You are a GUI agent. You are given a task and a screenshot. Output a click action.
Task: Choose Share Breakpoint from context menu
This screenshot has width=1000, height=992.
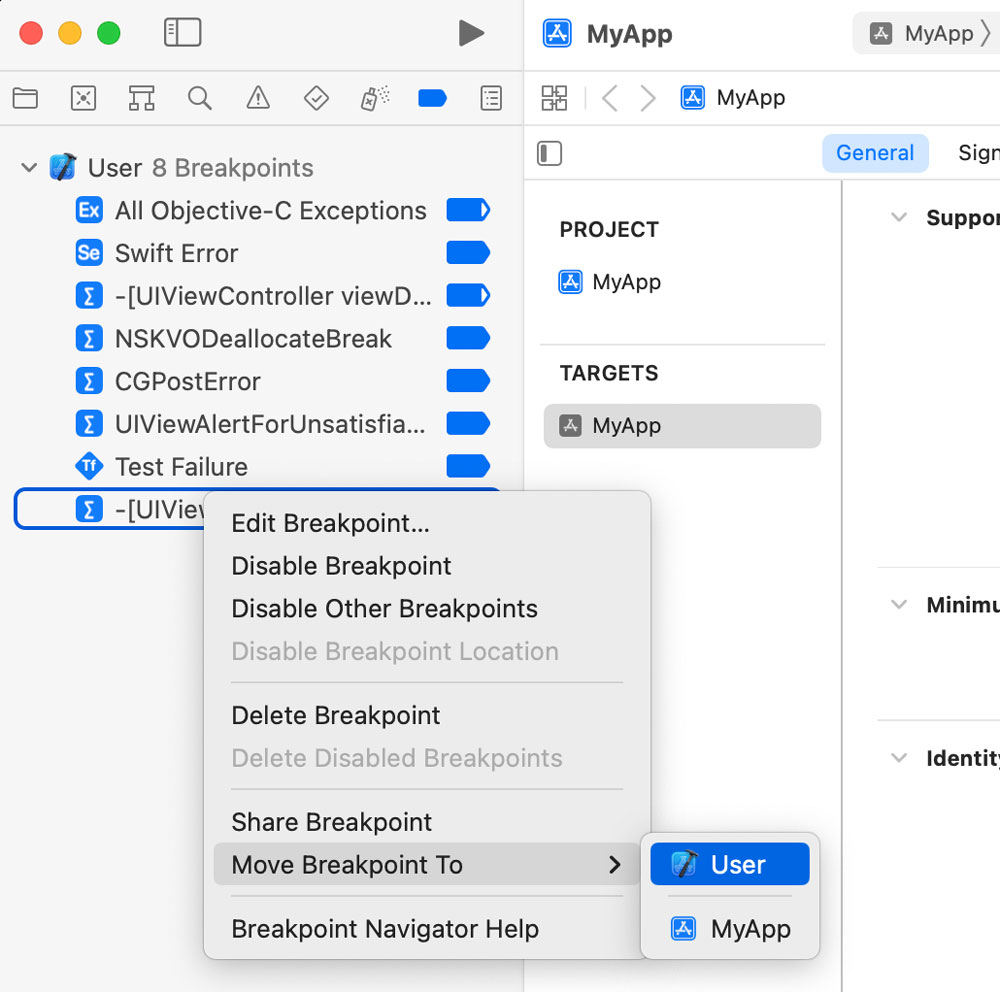click(427, 822)
